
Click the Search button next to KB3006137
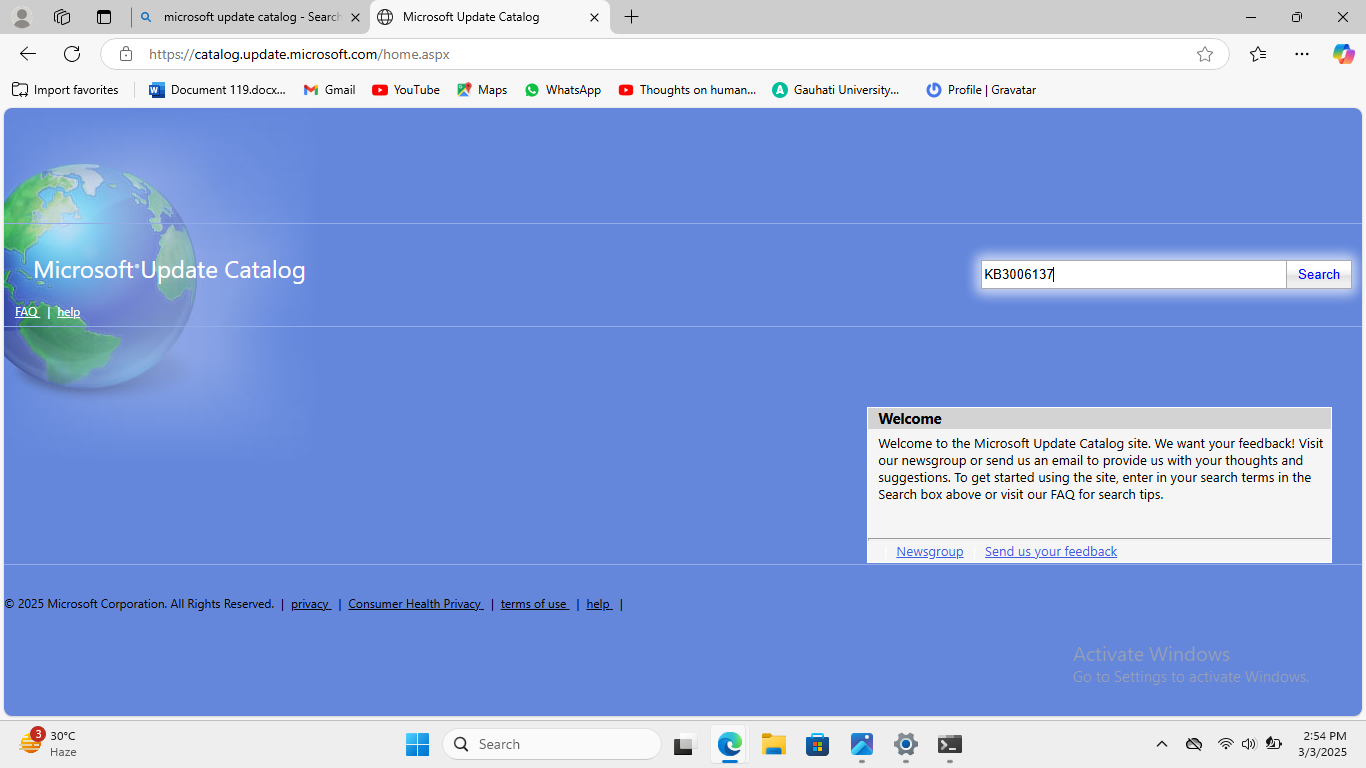(1318, 274)
